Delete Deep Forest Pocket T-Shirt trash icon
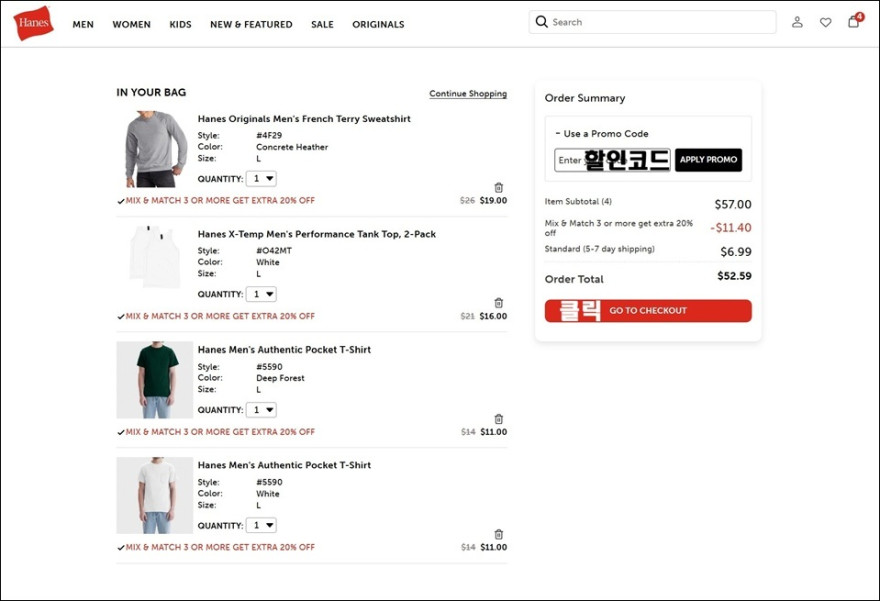Image resolution: width=880 pixels, height=601 pixels. click(x=498, y=419)
